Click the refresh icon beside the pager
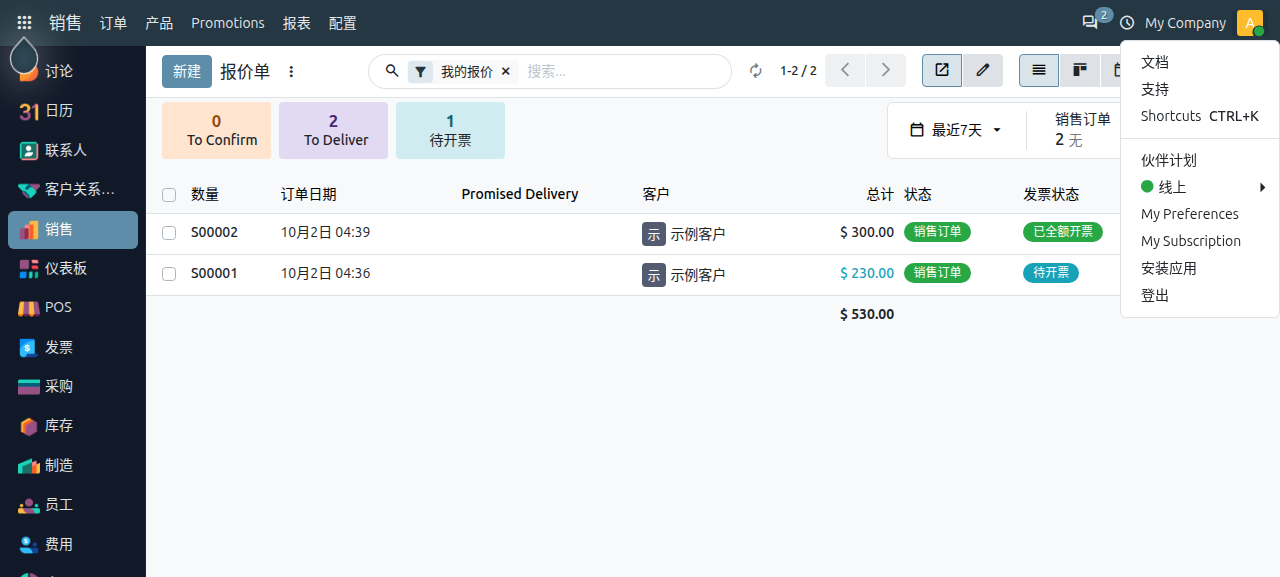 pyautogui.click(x=756, y=71)
